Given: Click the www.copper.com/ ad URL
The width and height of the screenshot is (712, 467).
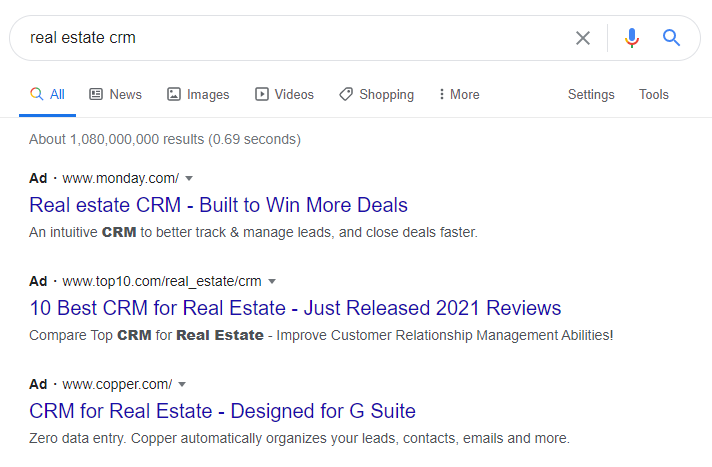Looking at the screenshot, I should (117, 384).
